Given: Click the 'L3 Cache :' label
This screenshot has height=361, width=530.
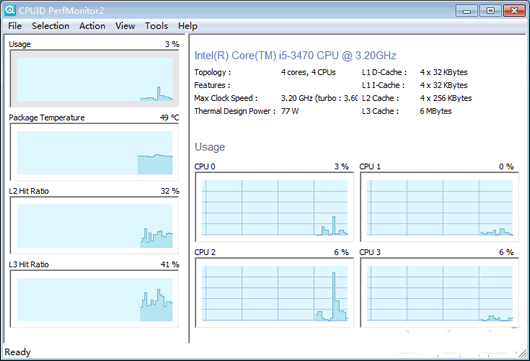Looking at the screenshot, I should point(380,111).
